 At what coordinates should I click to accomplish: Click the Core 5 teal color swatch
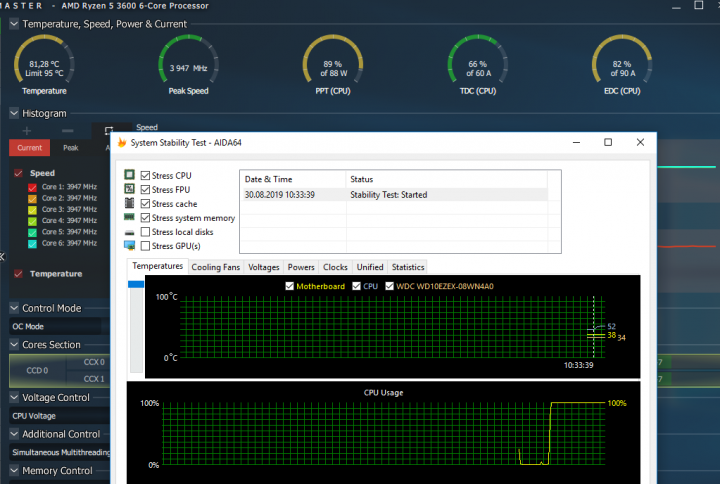32,232
